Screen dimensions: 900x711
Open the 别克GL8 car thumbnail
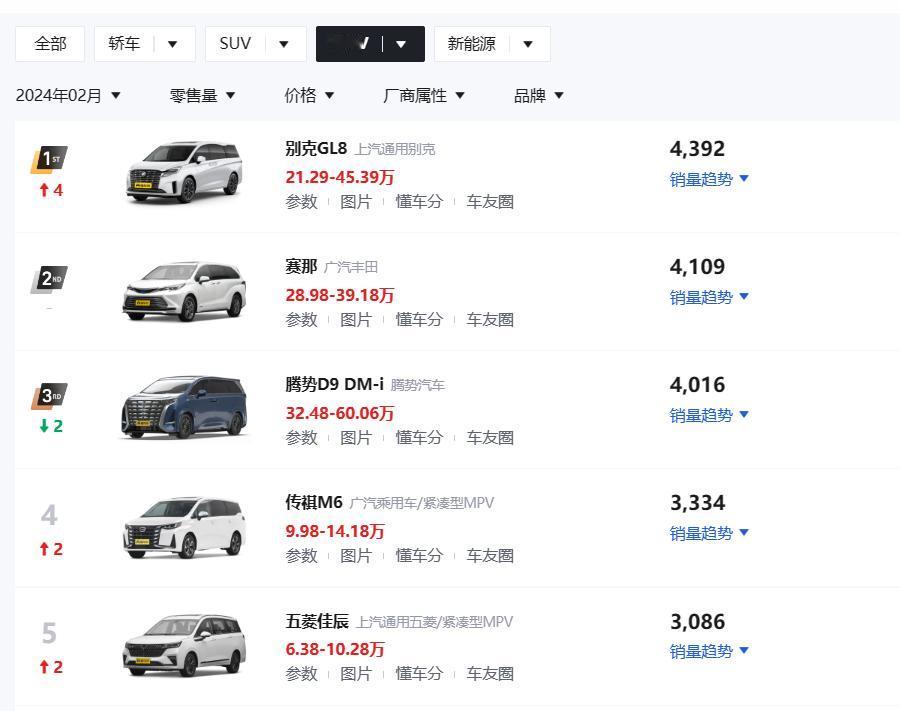184,172
